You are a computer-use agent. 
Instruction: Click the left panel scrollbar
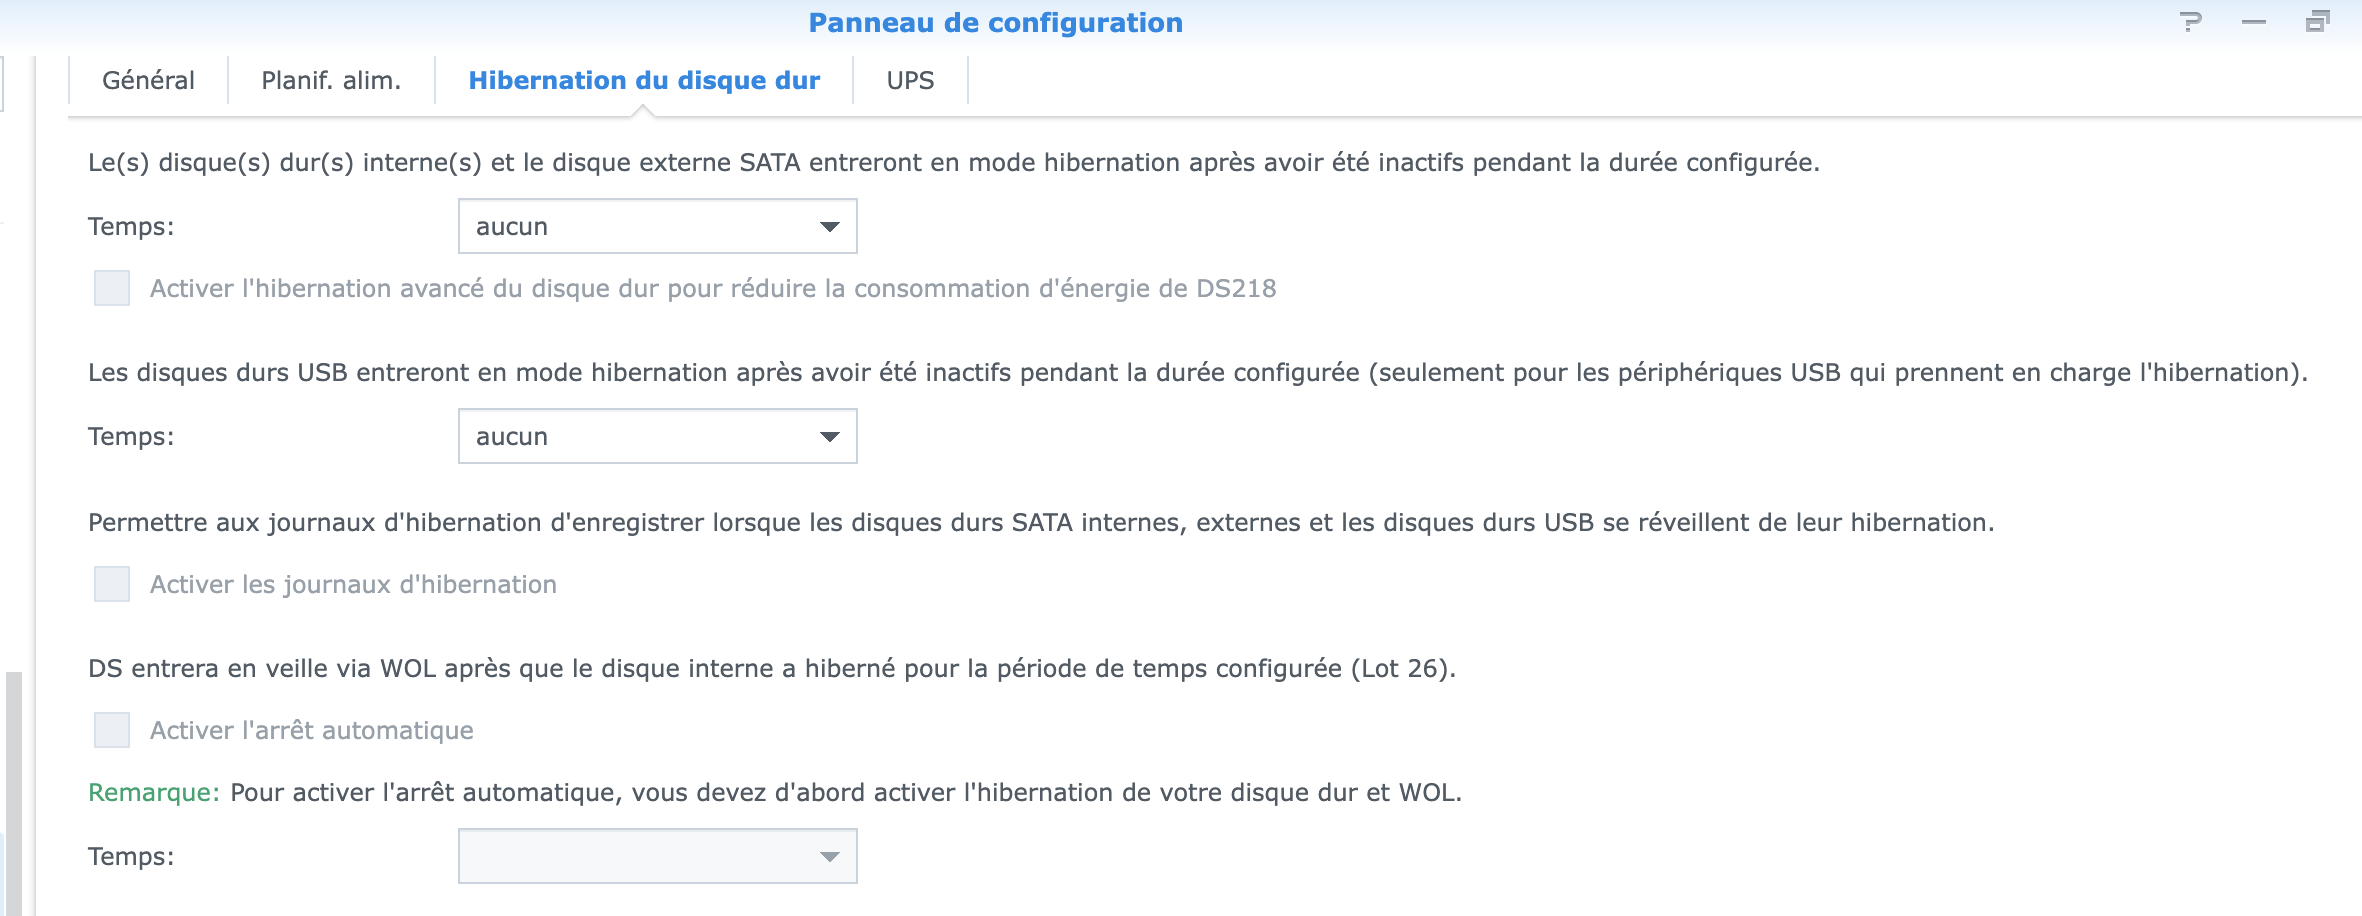pos(13,794)
